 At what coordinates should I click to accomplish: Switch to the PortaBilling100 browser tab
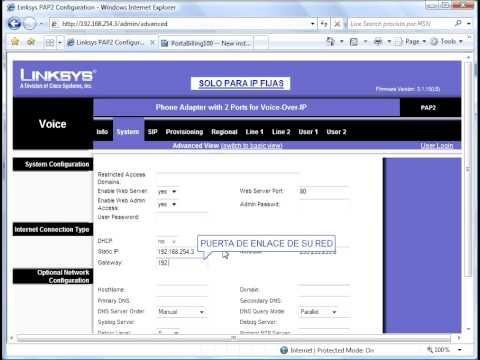pos(207,43)
